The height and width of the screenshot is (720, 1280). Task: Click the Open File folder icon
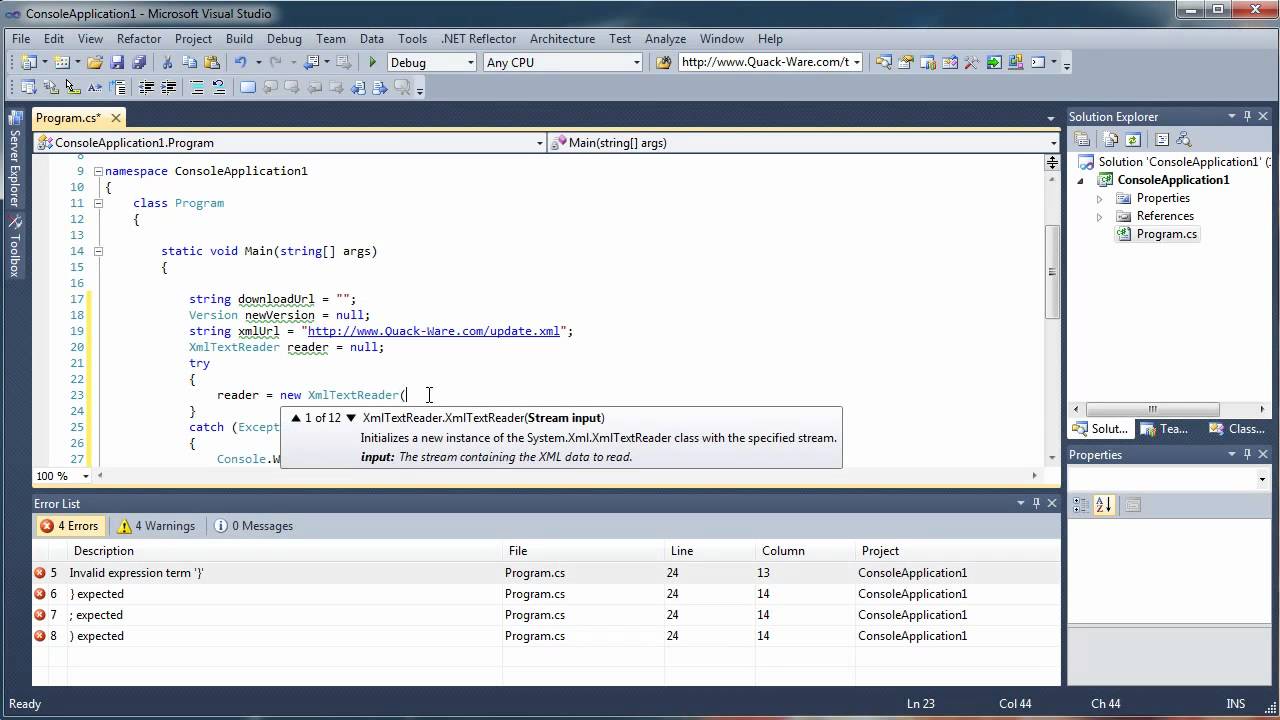click(94, 62)
